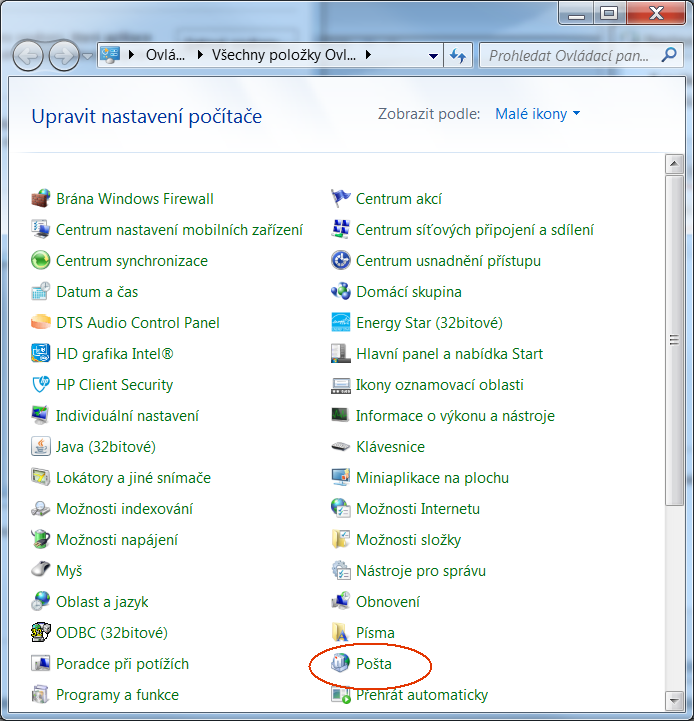694x721 pixels.
Task: Click the Ovlá... breadcrumb segment
Action: (x=165, y=55)
